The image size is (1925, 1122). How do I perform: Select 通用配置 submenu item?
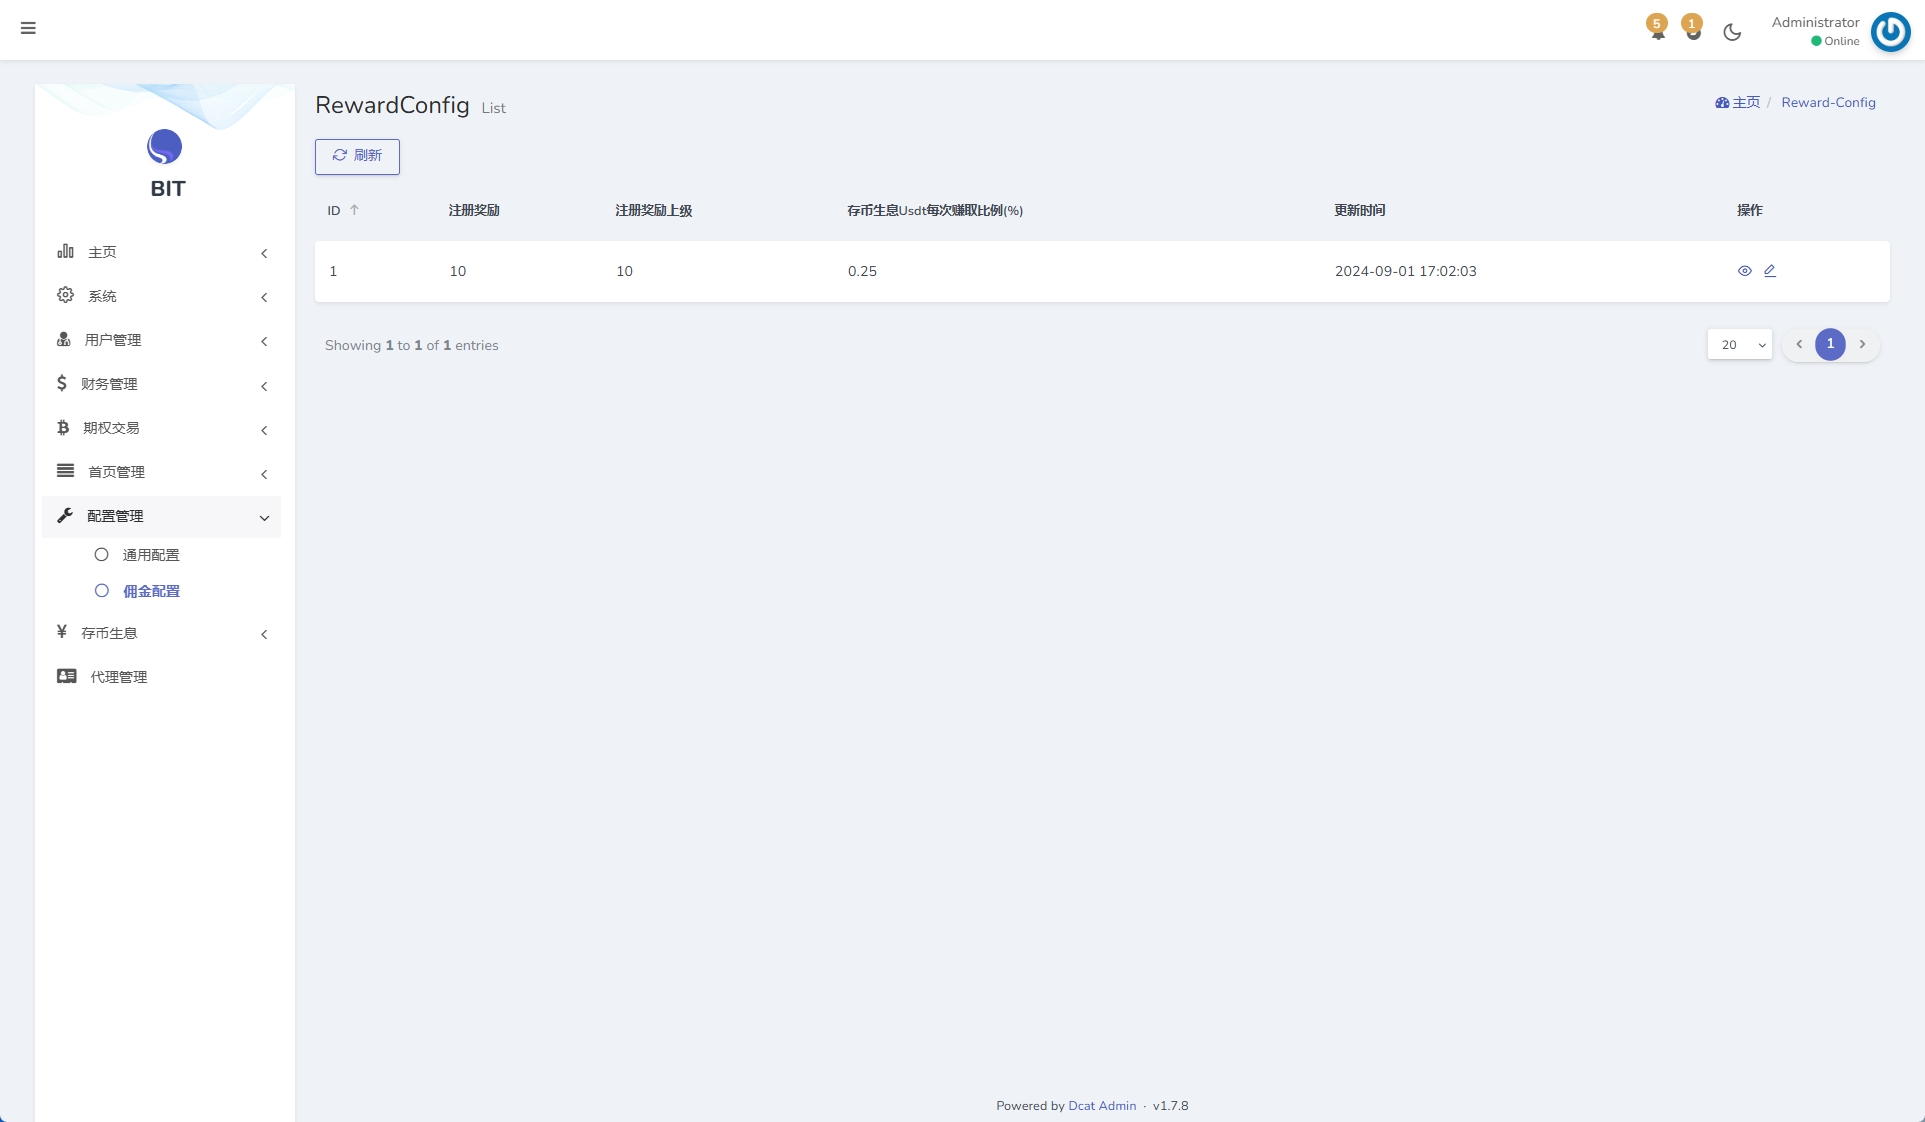click(x=151, y=555)
